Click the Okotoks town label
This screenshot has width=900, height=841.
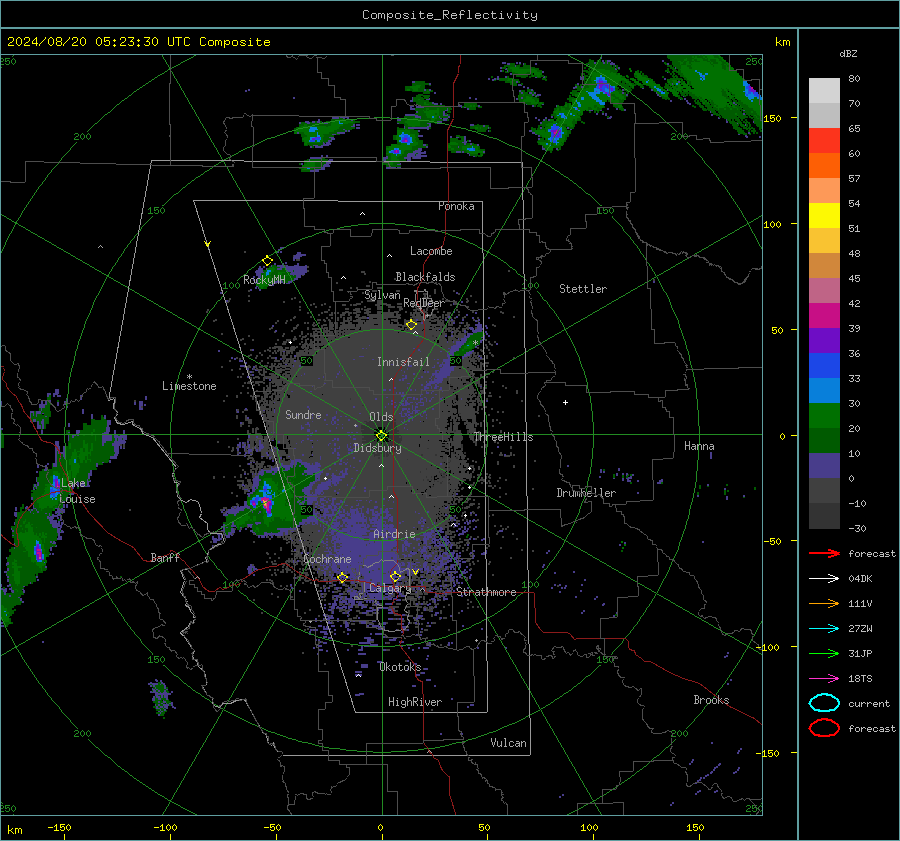click(400, 666)
